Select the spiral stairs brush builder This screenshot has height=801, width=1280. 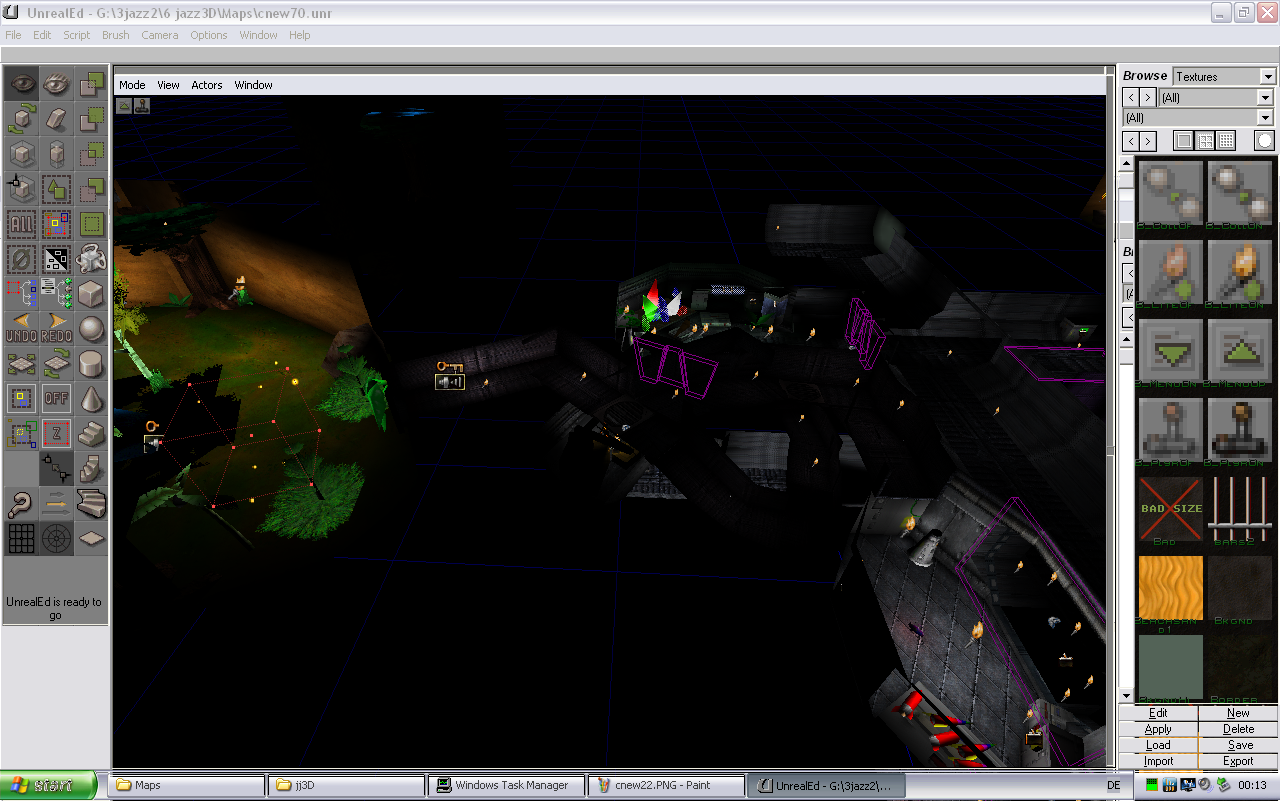(92, 469)
